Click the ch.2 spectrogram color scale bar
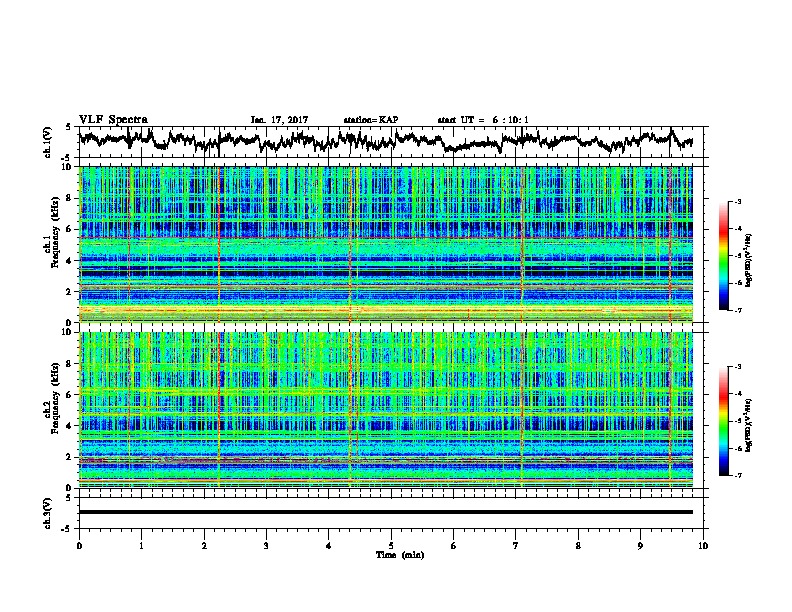Viewport: 792px width, 612px height. click(x=724, y=421)
